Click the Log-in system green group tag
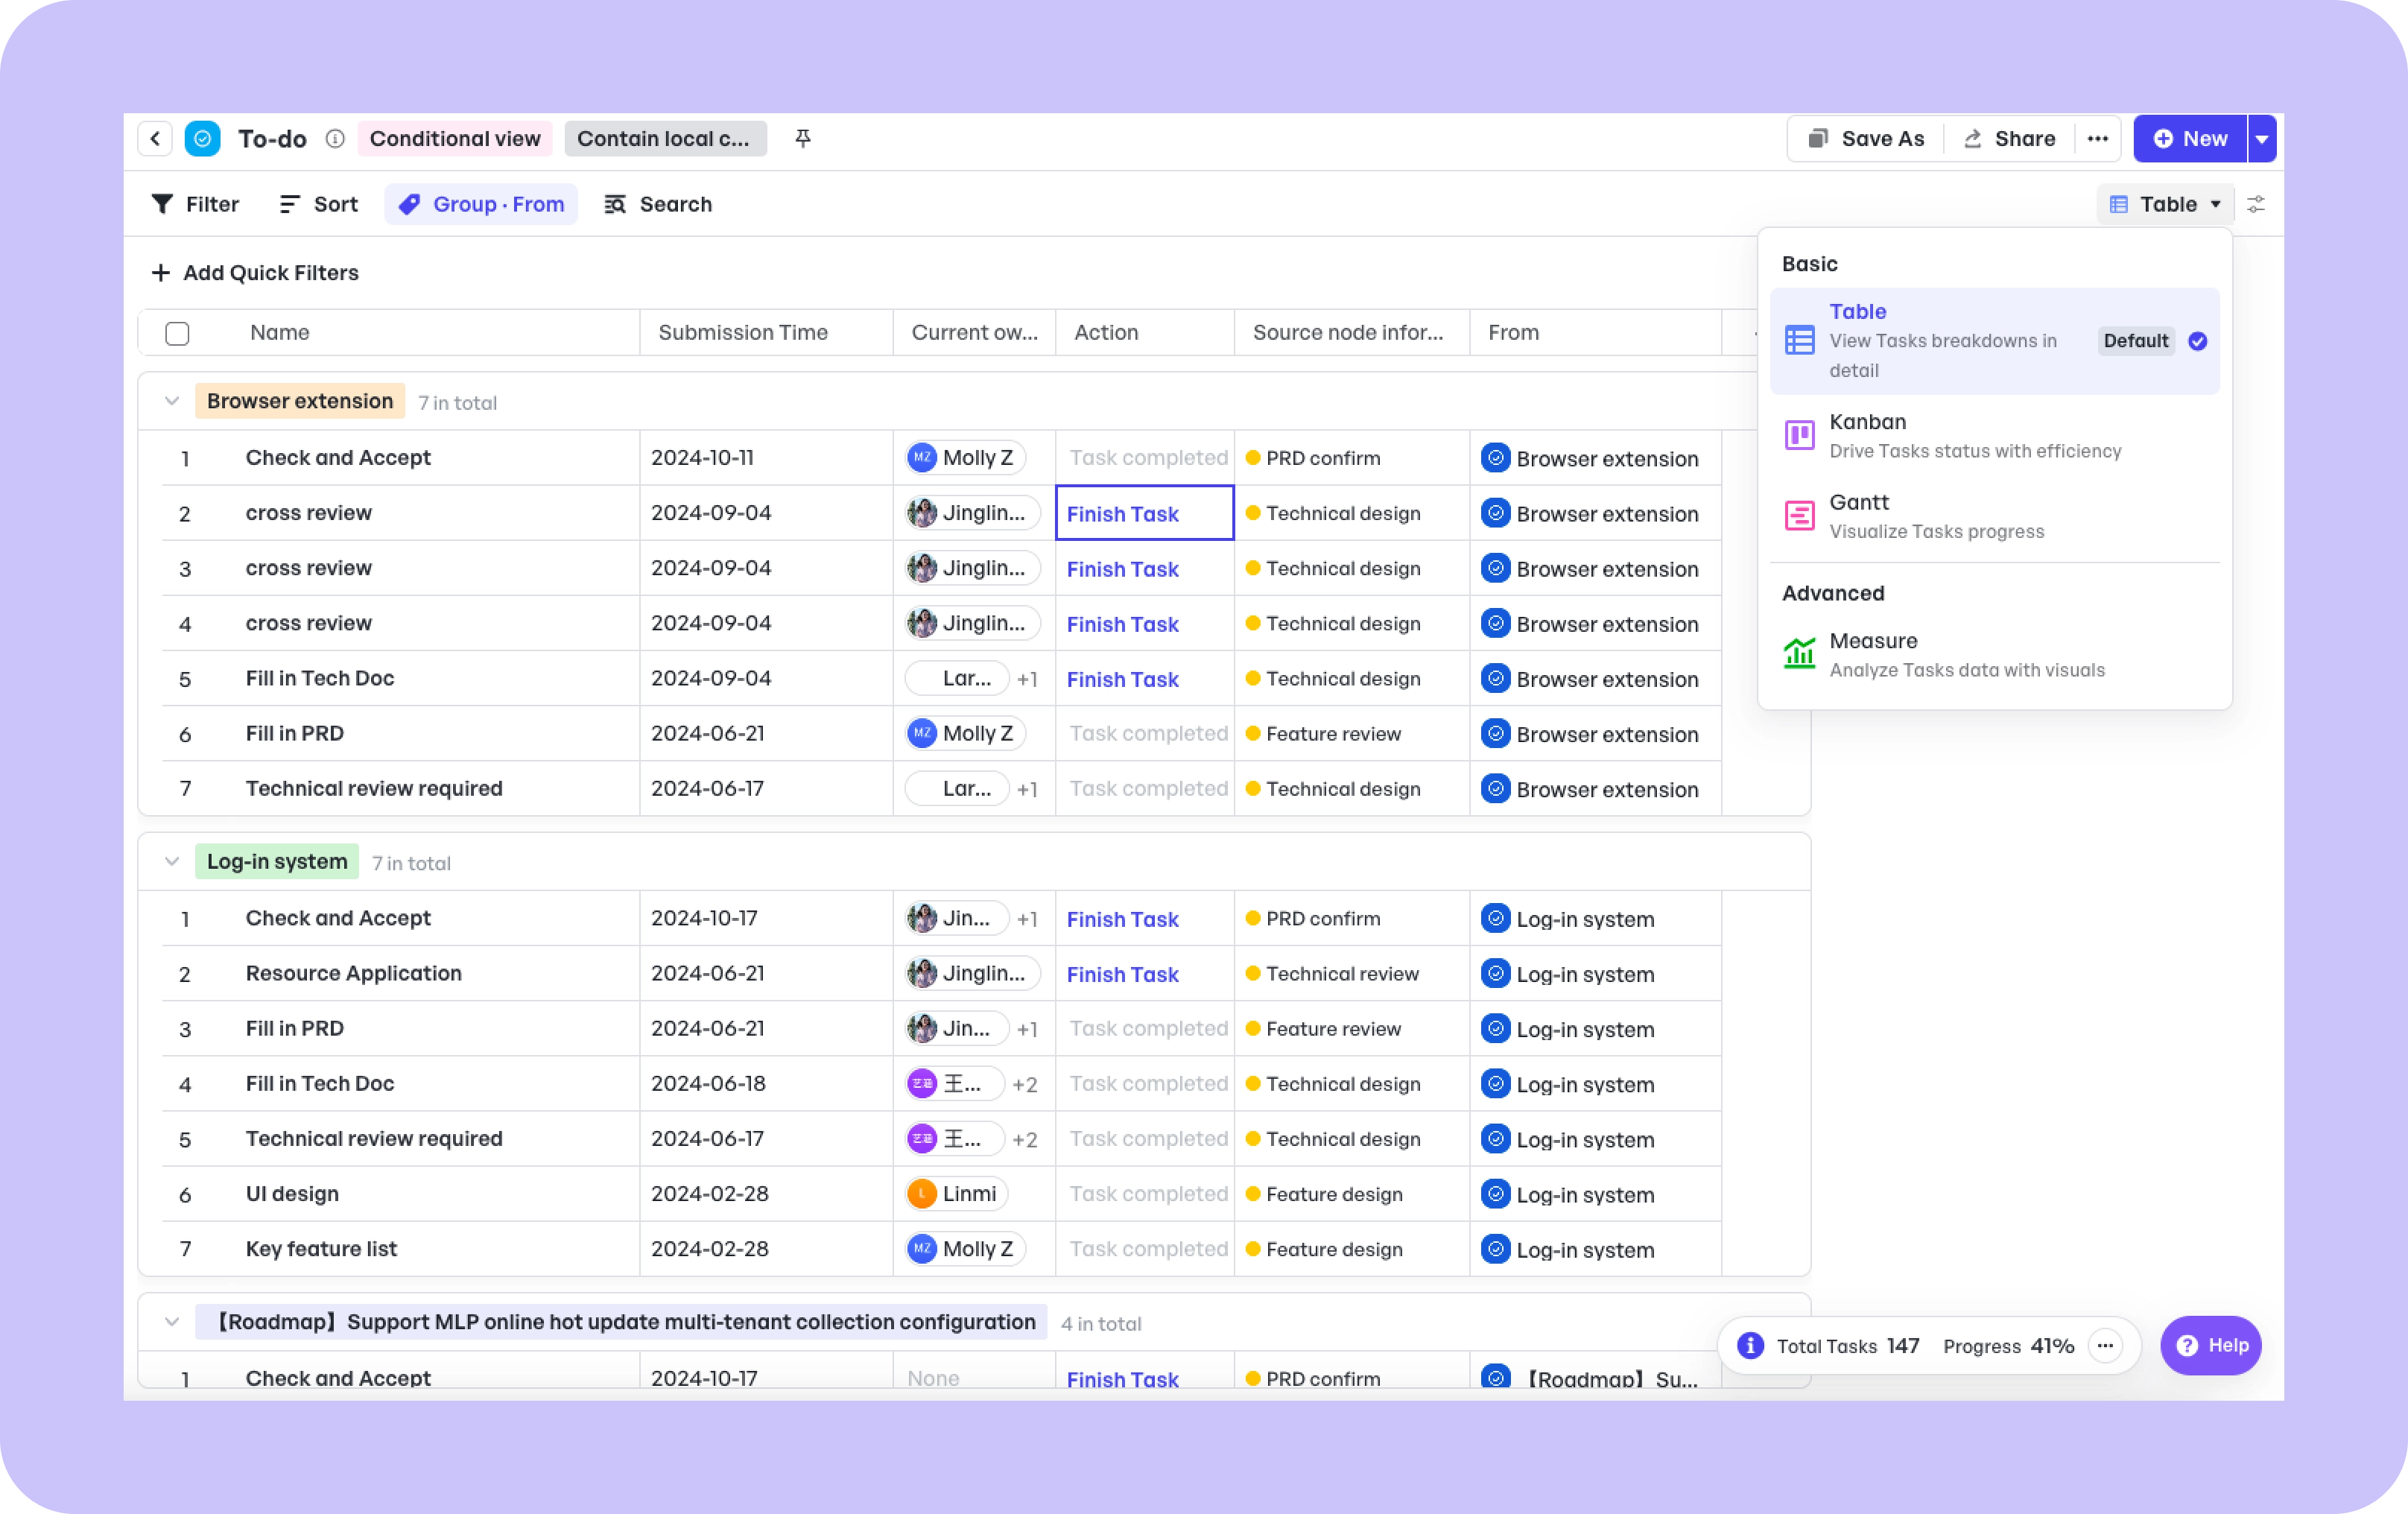Screen dimensions: 2408x1514 click(x=277, y=861)
